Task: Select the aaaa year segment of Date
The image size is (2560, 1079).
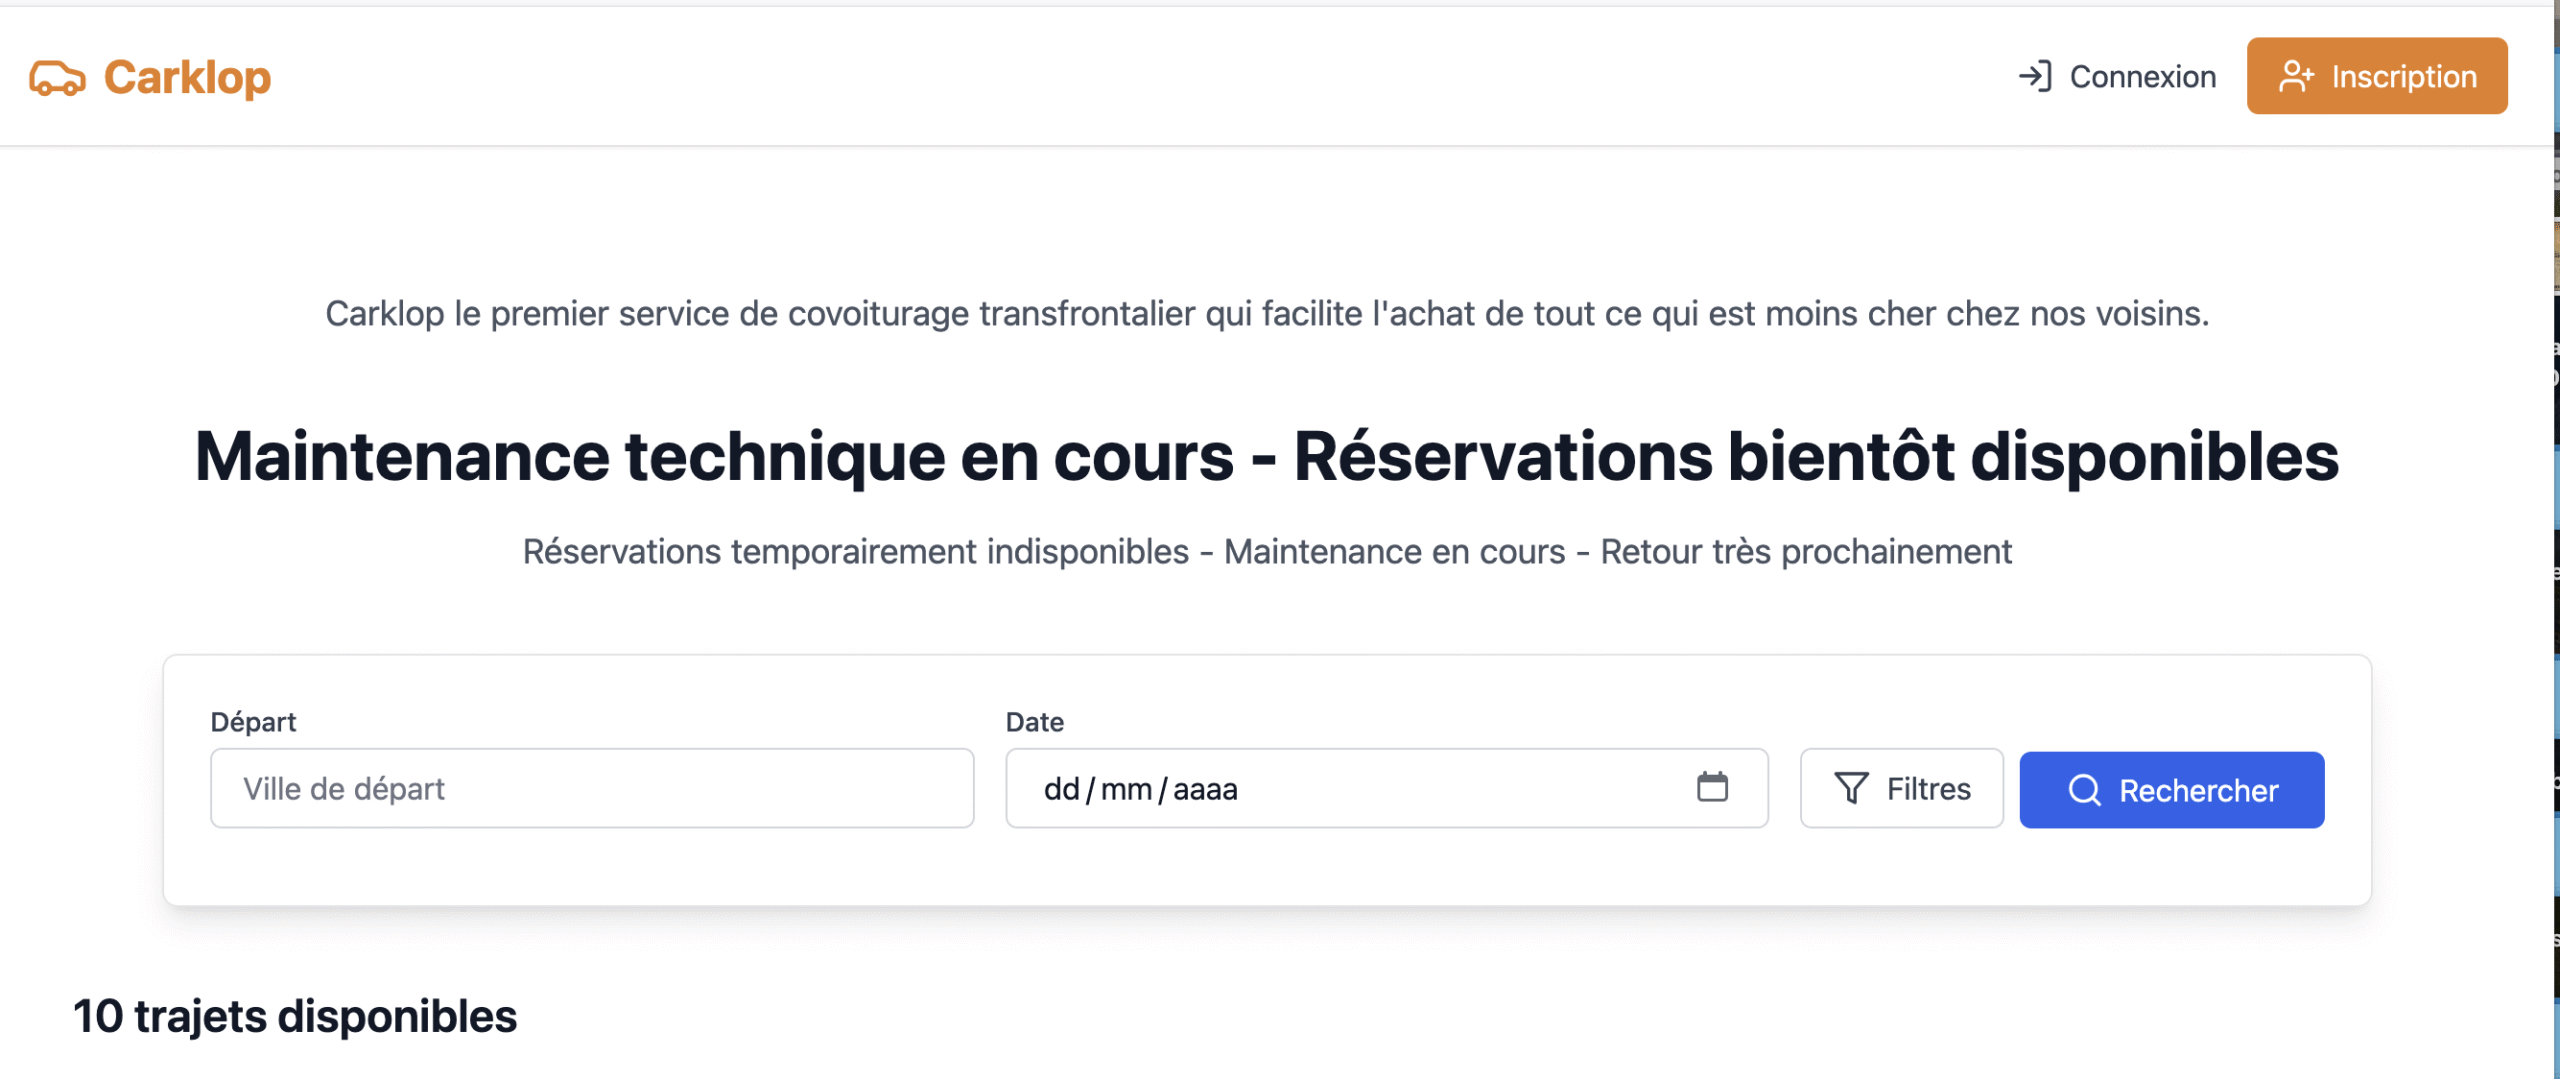Action: click(x=1205, y=789)
